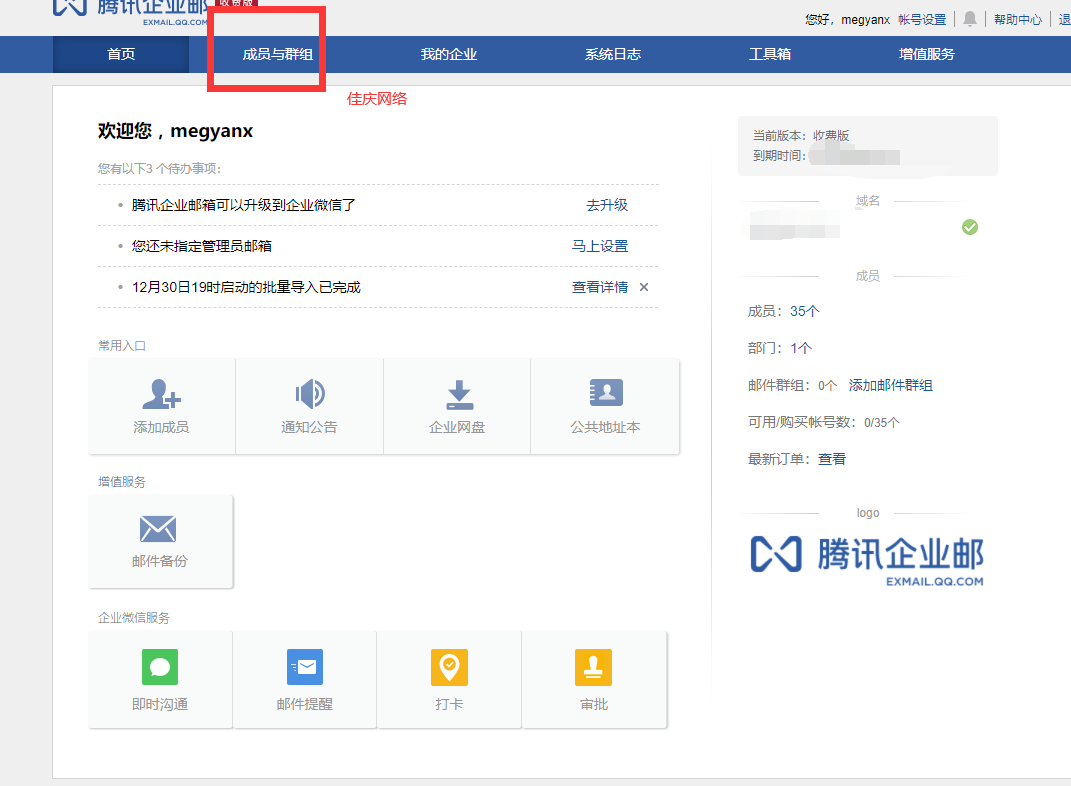Screen dimensions: 1071x786
Task: Click the Add Member (添加成员) icon
Action: 161,394
